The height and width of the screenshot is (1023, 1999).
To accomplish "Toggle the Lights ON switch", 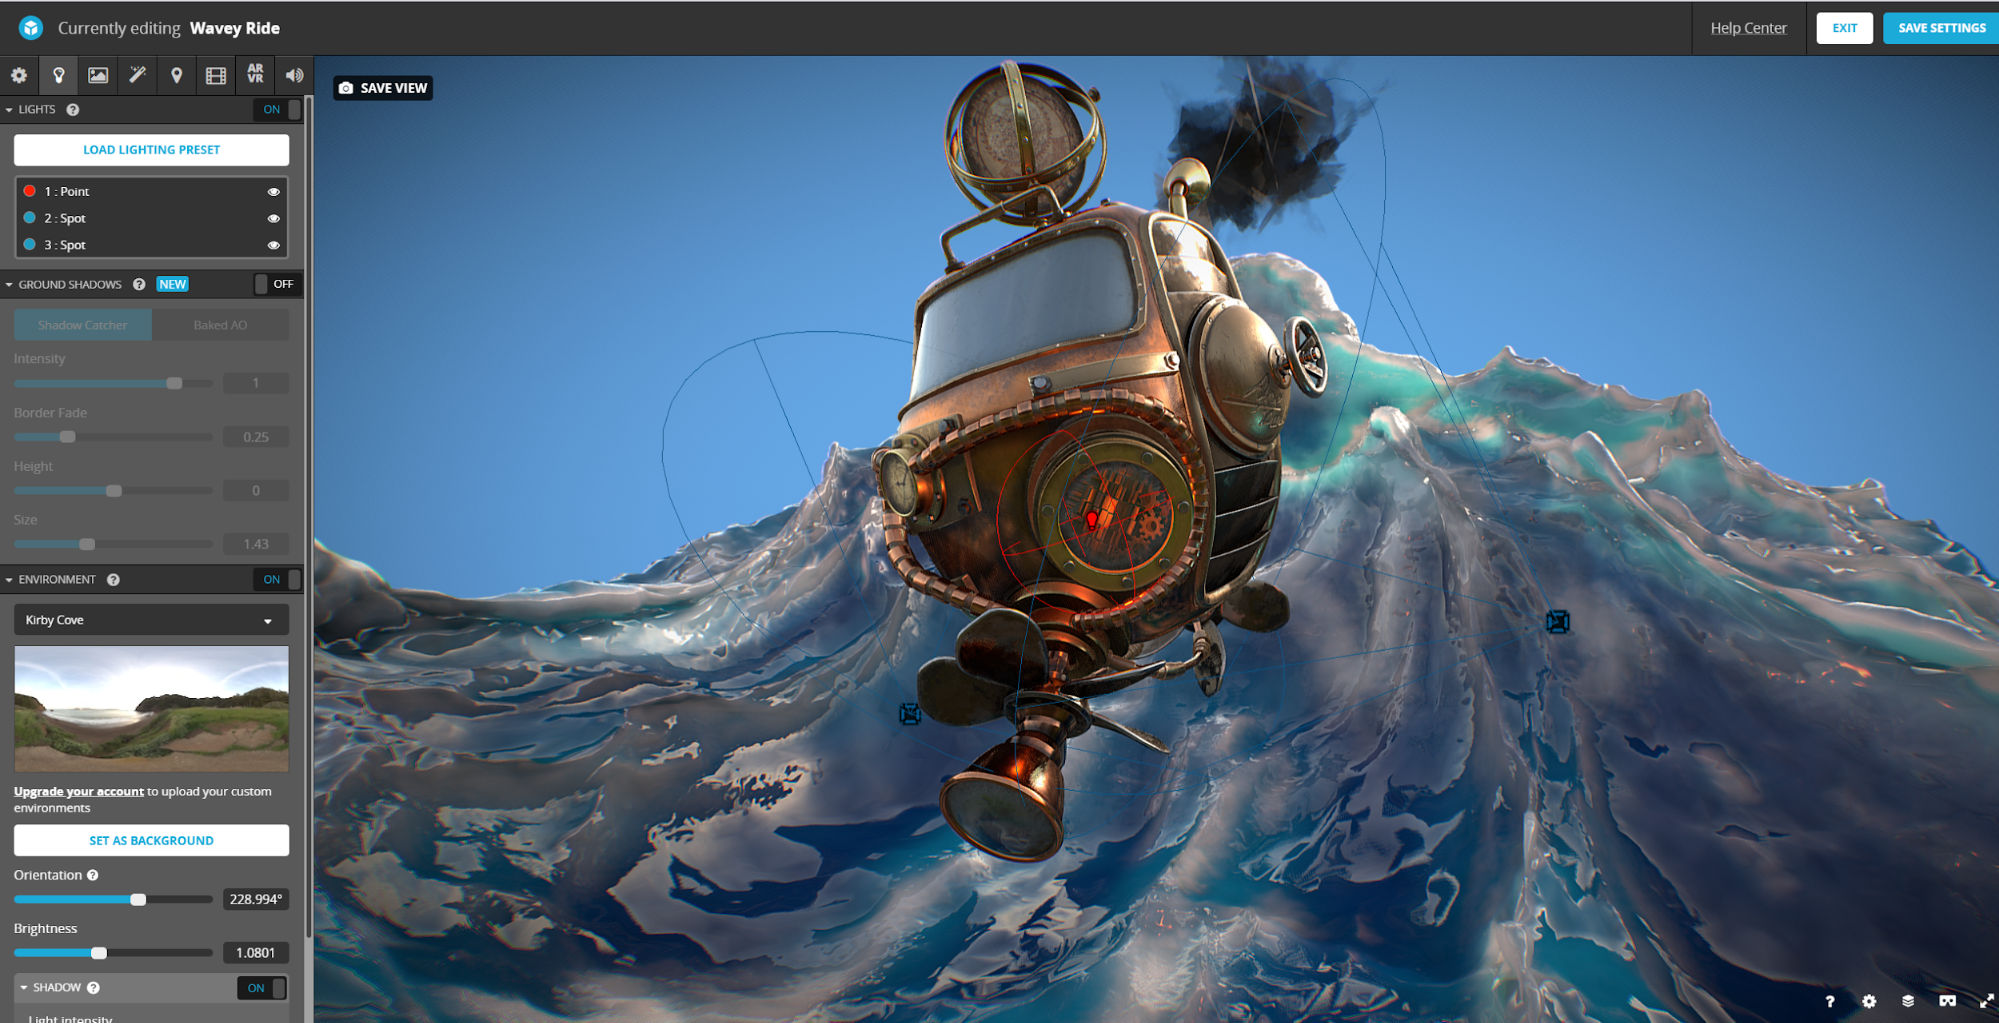I will click(x=279, y=110).
